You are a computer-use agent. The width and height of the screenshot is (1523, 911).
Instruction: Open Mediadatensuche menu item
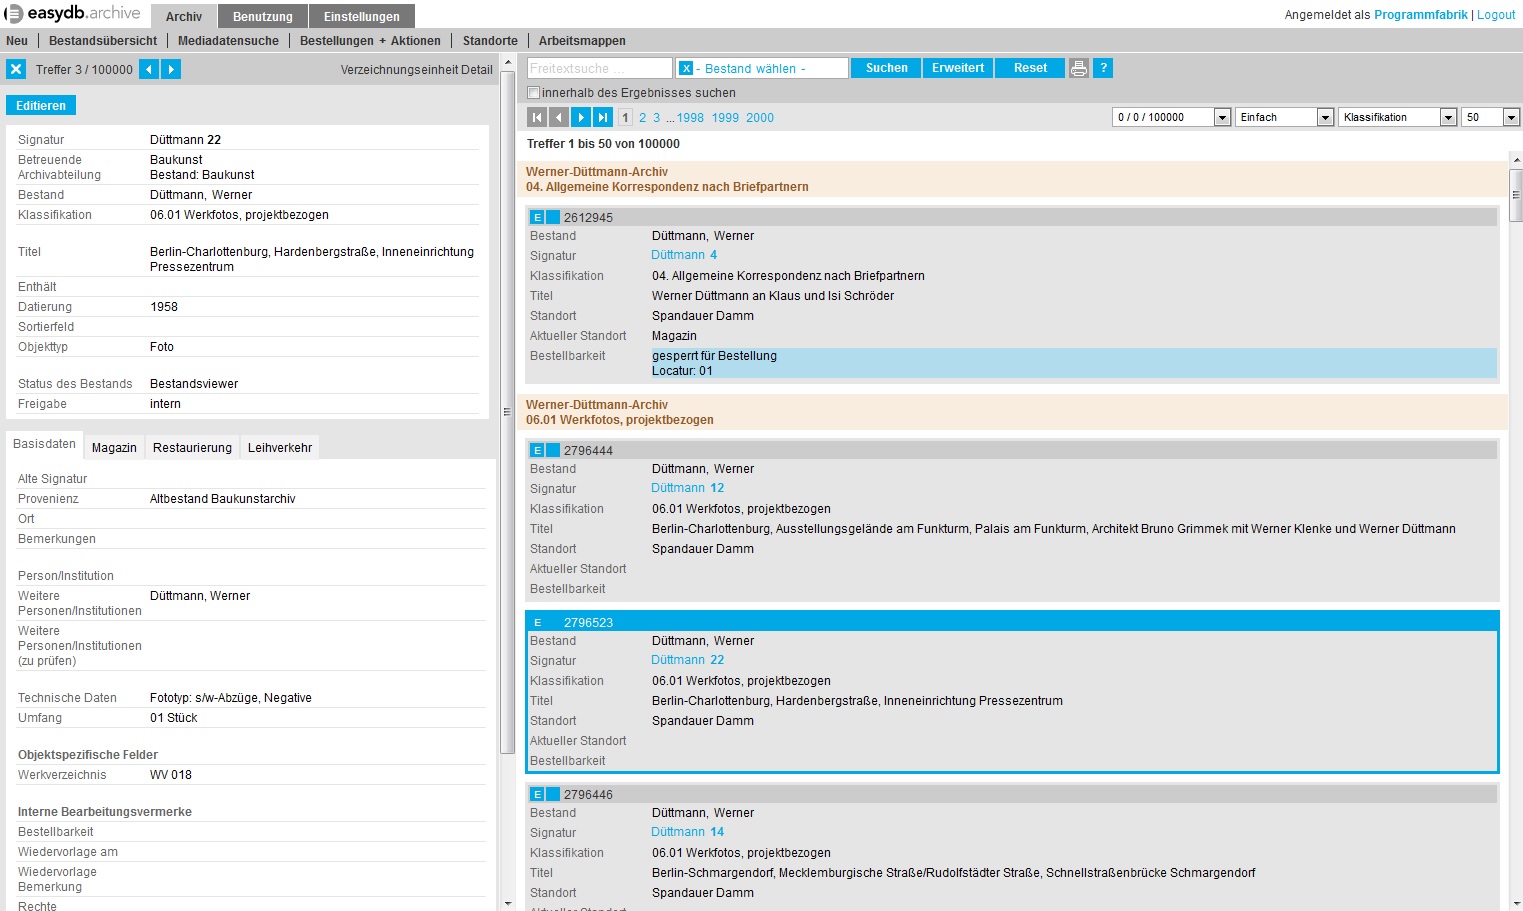point(228,41)
